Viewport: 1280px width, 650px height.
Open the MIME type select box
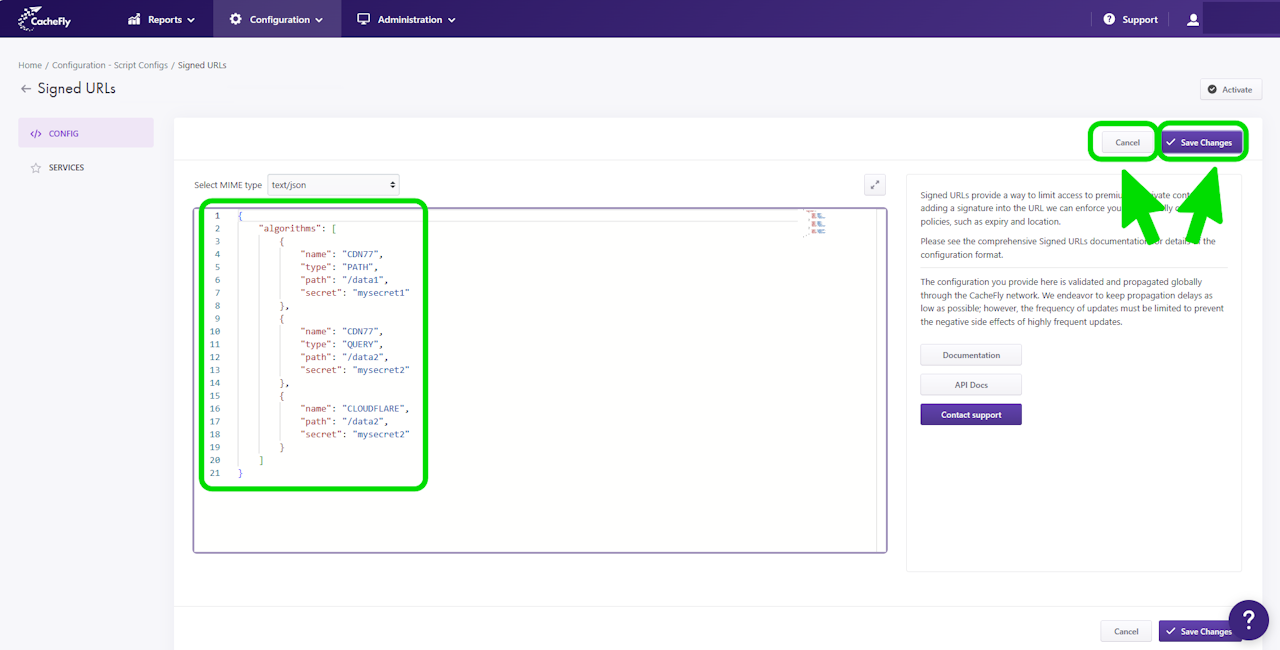click(333, 185)
